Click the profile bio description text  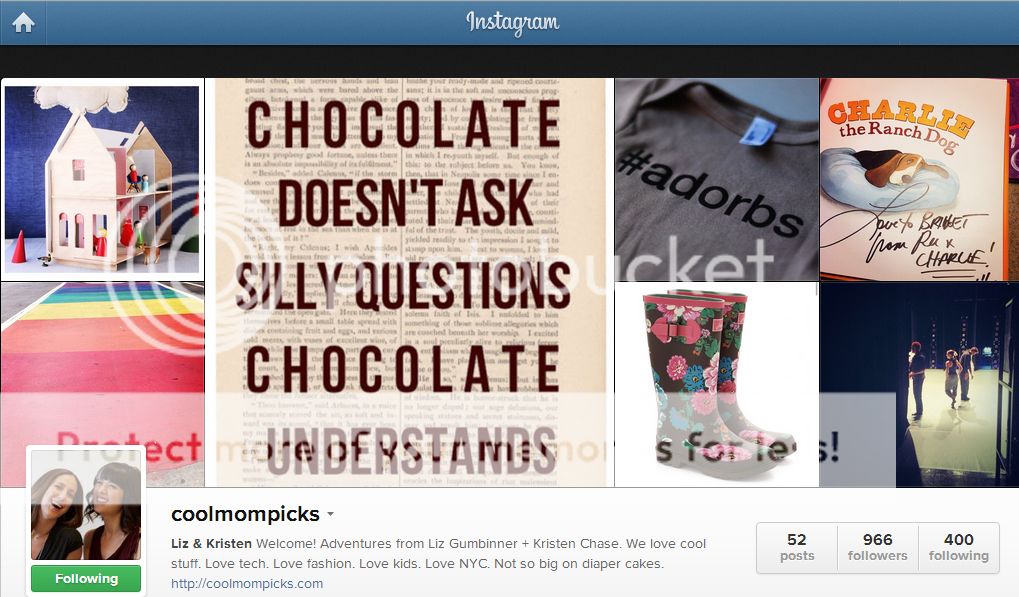click(x=438, y=553)
